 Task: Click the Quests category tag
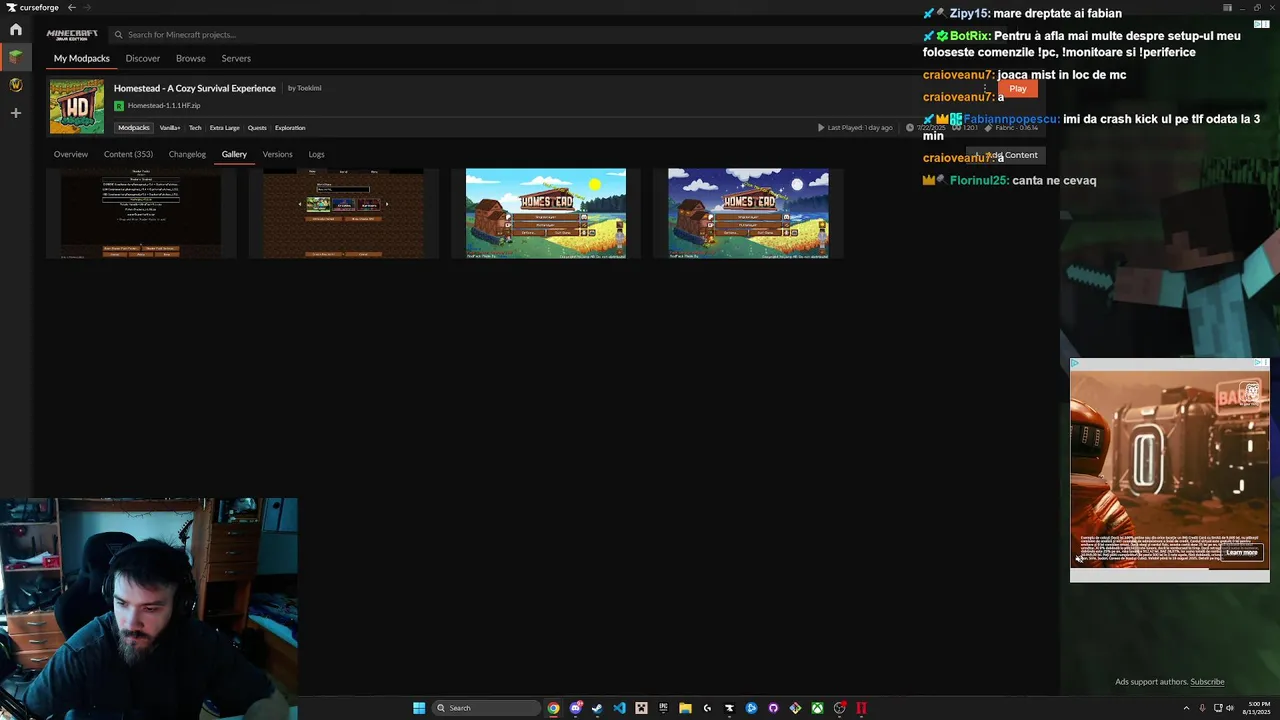(x=257, y=128)
